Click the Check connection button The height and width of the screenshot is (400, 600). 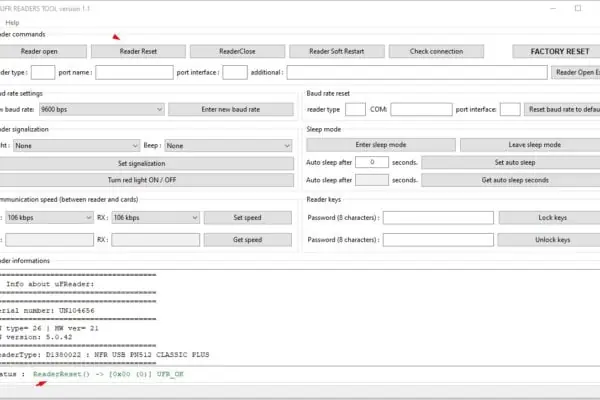[x=436, y=51]
